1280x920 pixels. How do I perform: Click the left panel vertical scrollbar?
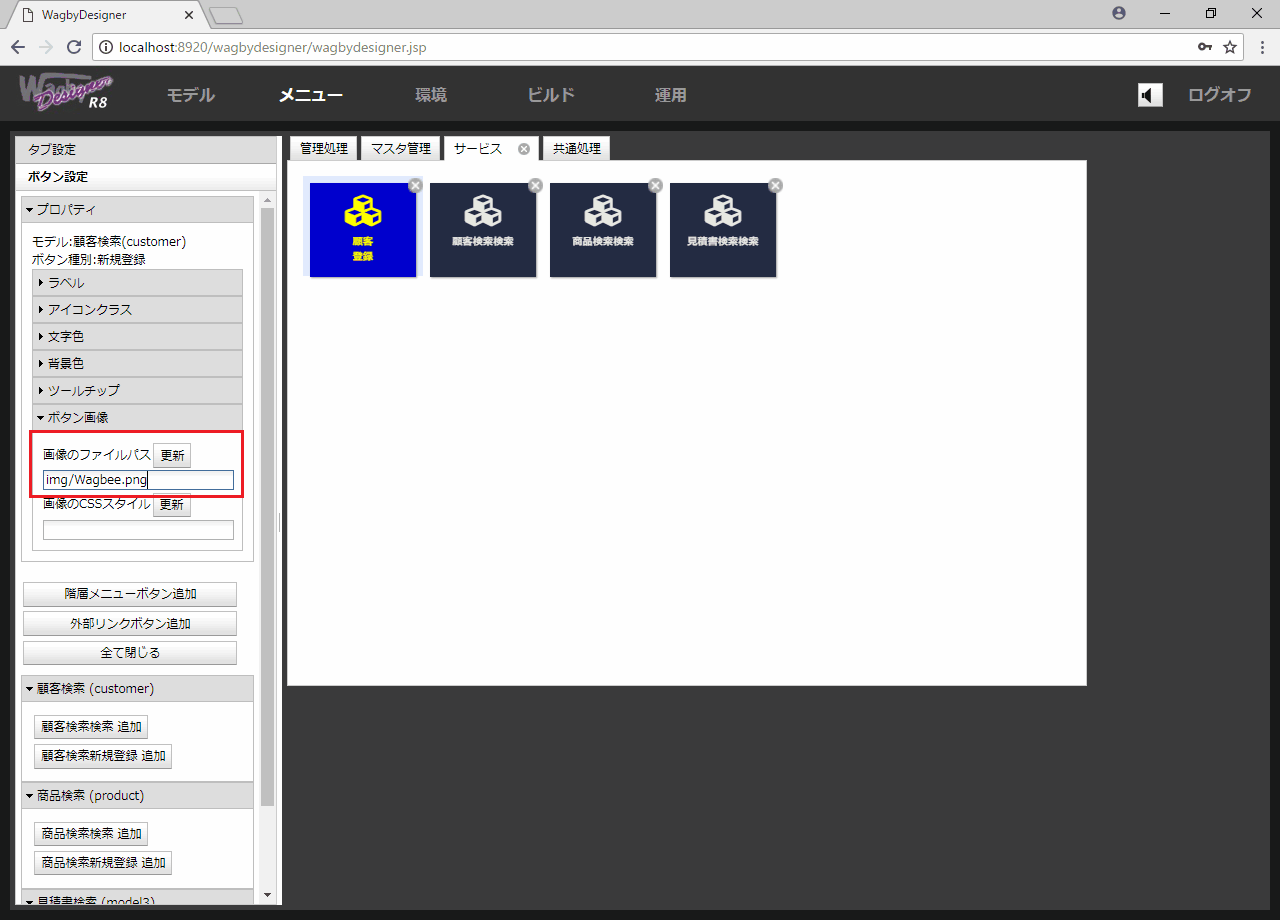coord(267,507)
